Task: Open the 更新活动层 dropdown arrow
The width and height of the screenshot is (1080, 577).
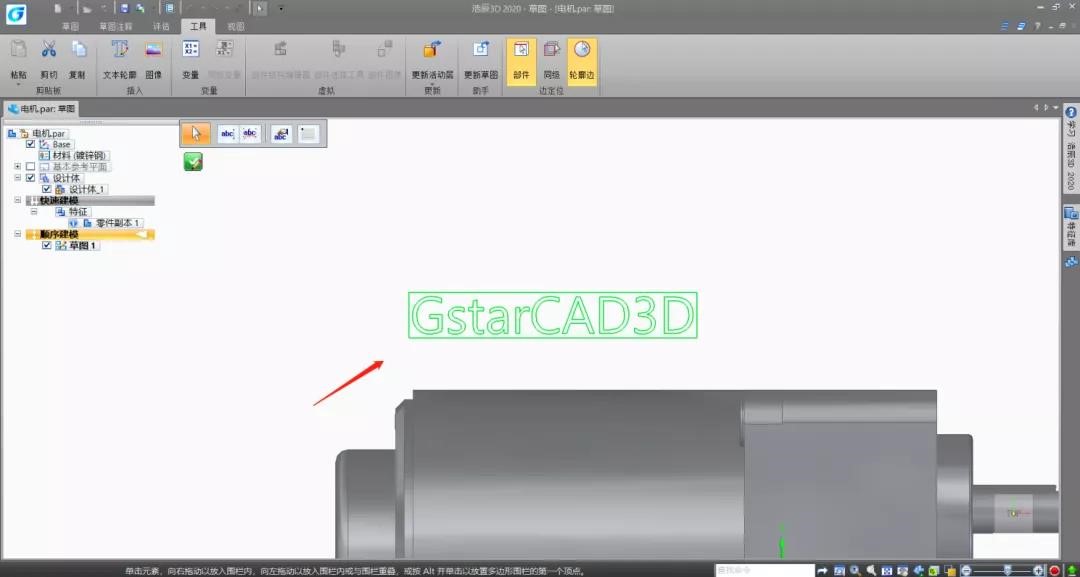Action: (432, 83)
